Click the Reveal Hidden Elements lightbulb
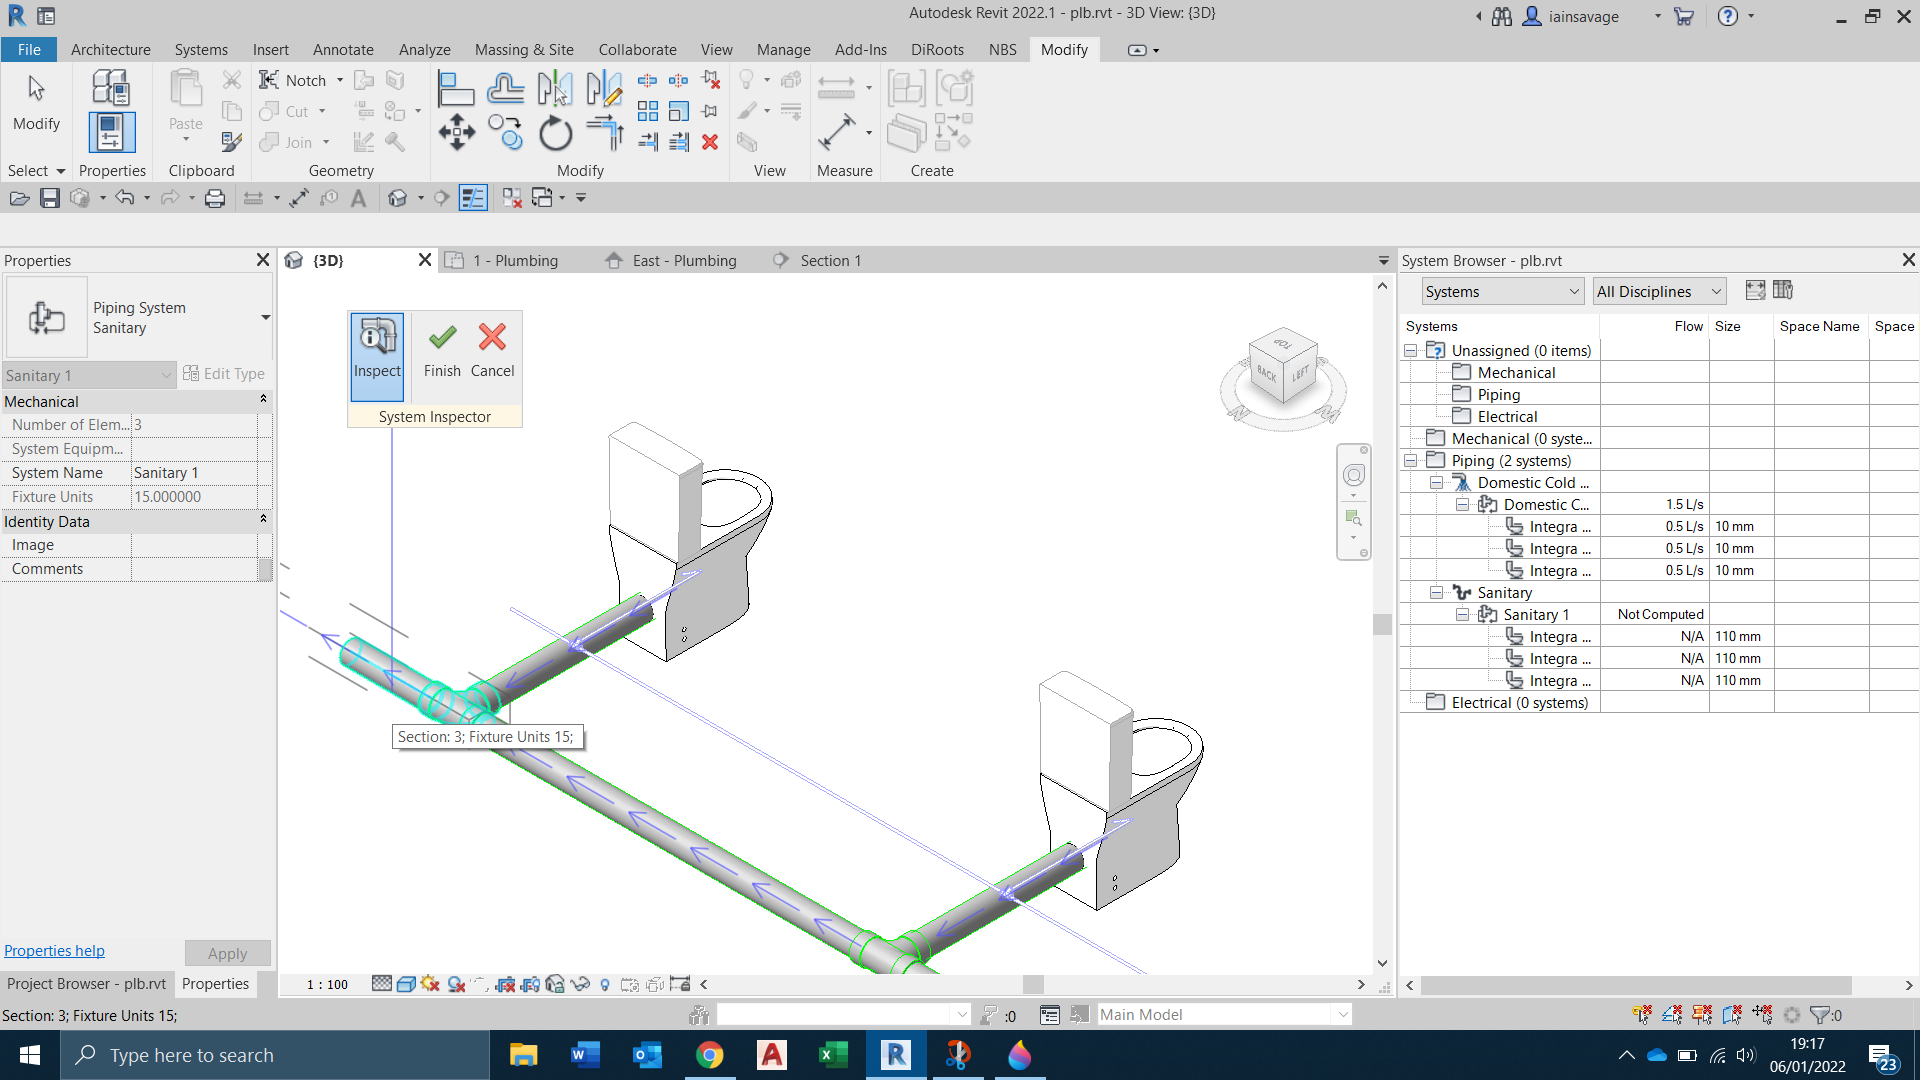 click(604, 984)
